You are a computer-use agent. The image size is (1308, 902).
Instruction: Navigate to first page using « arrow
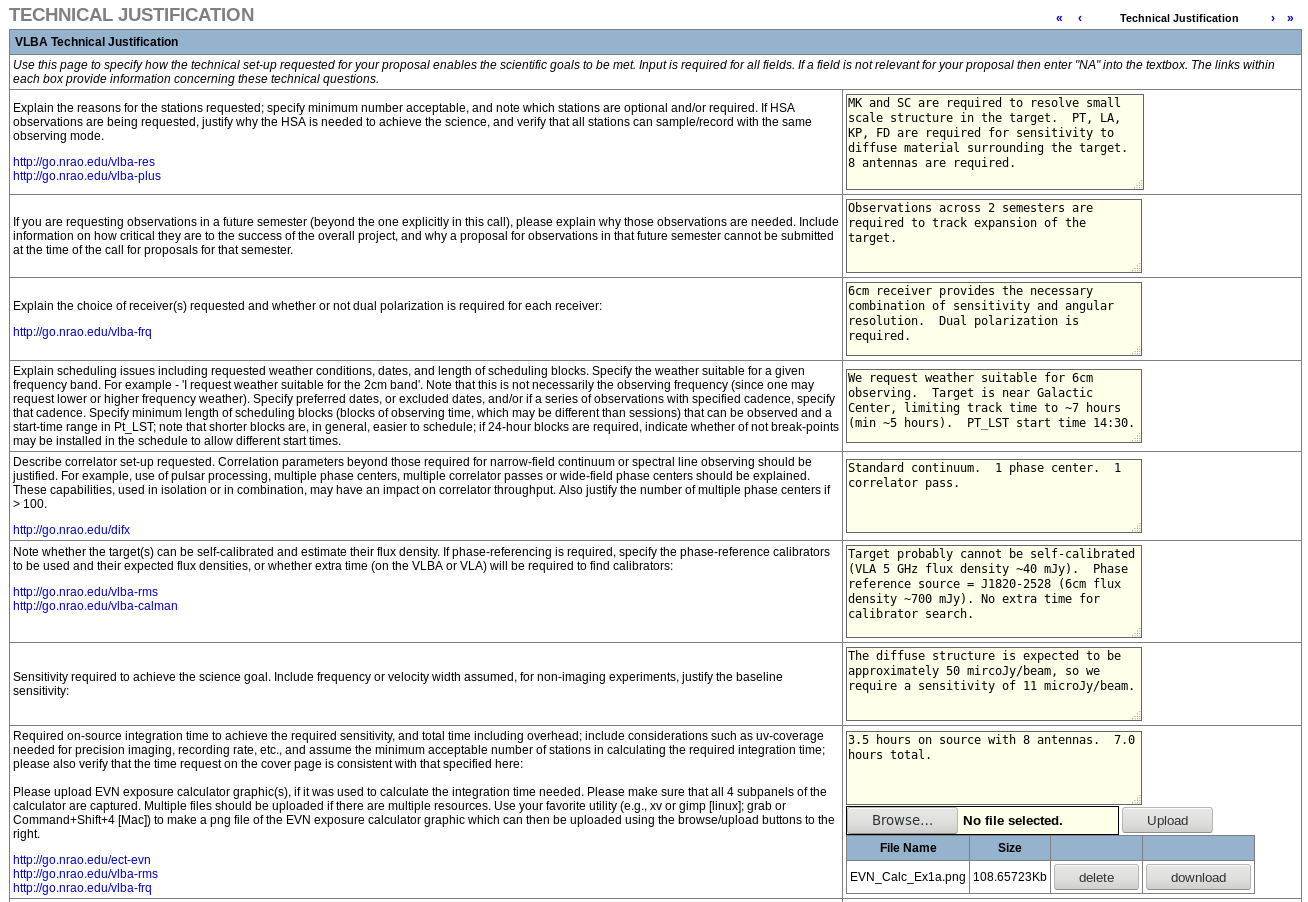pyautogui.click(x=1059, y=17)
